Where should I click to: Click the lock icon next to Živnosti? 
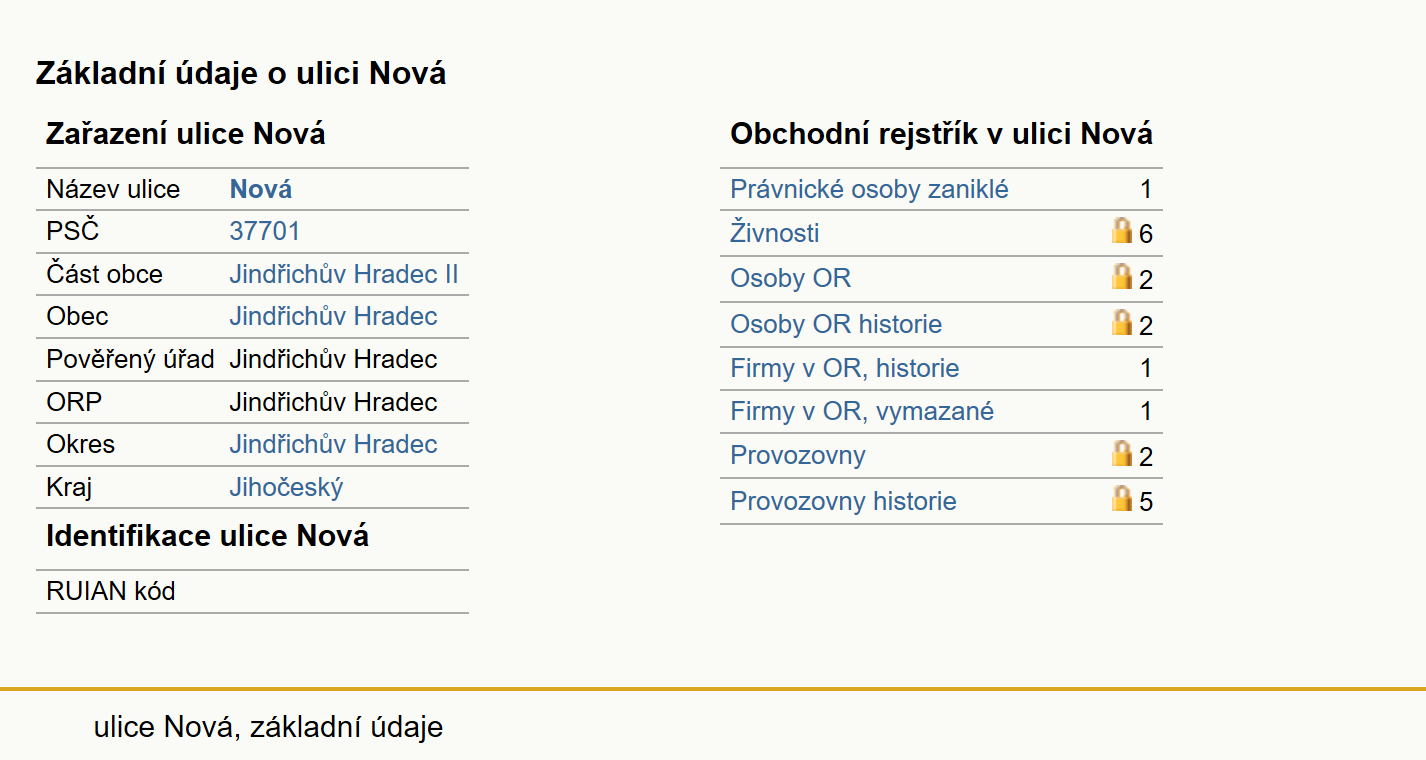[1122, 231]
